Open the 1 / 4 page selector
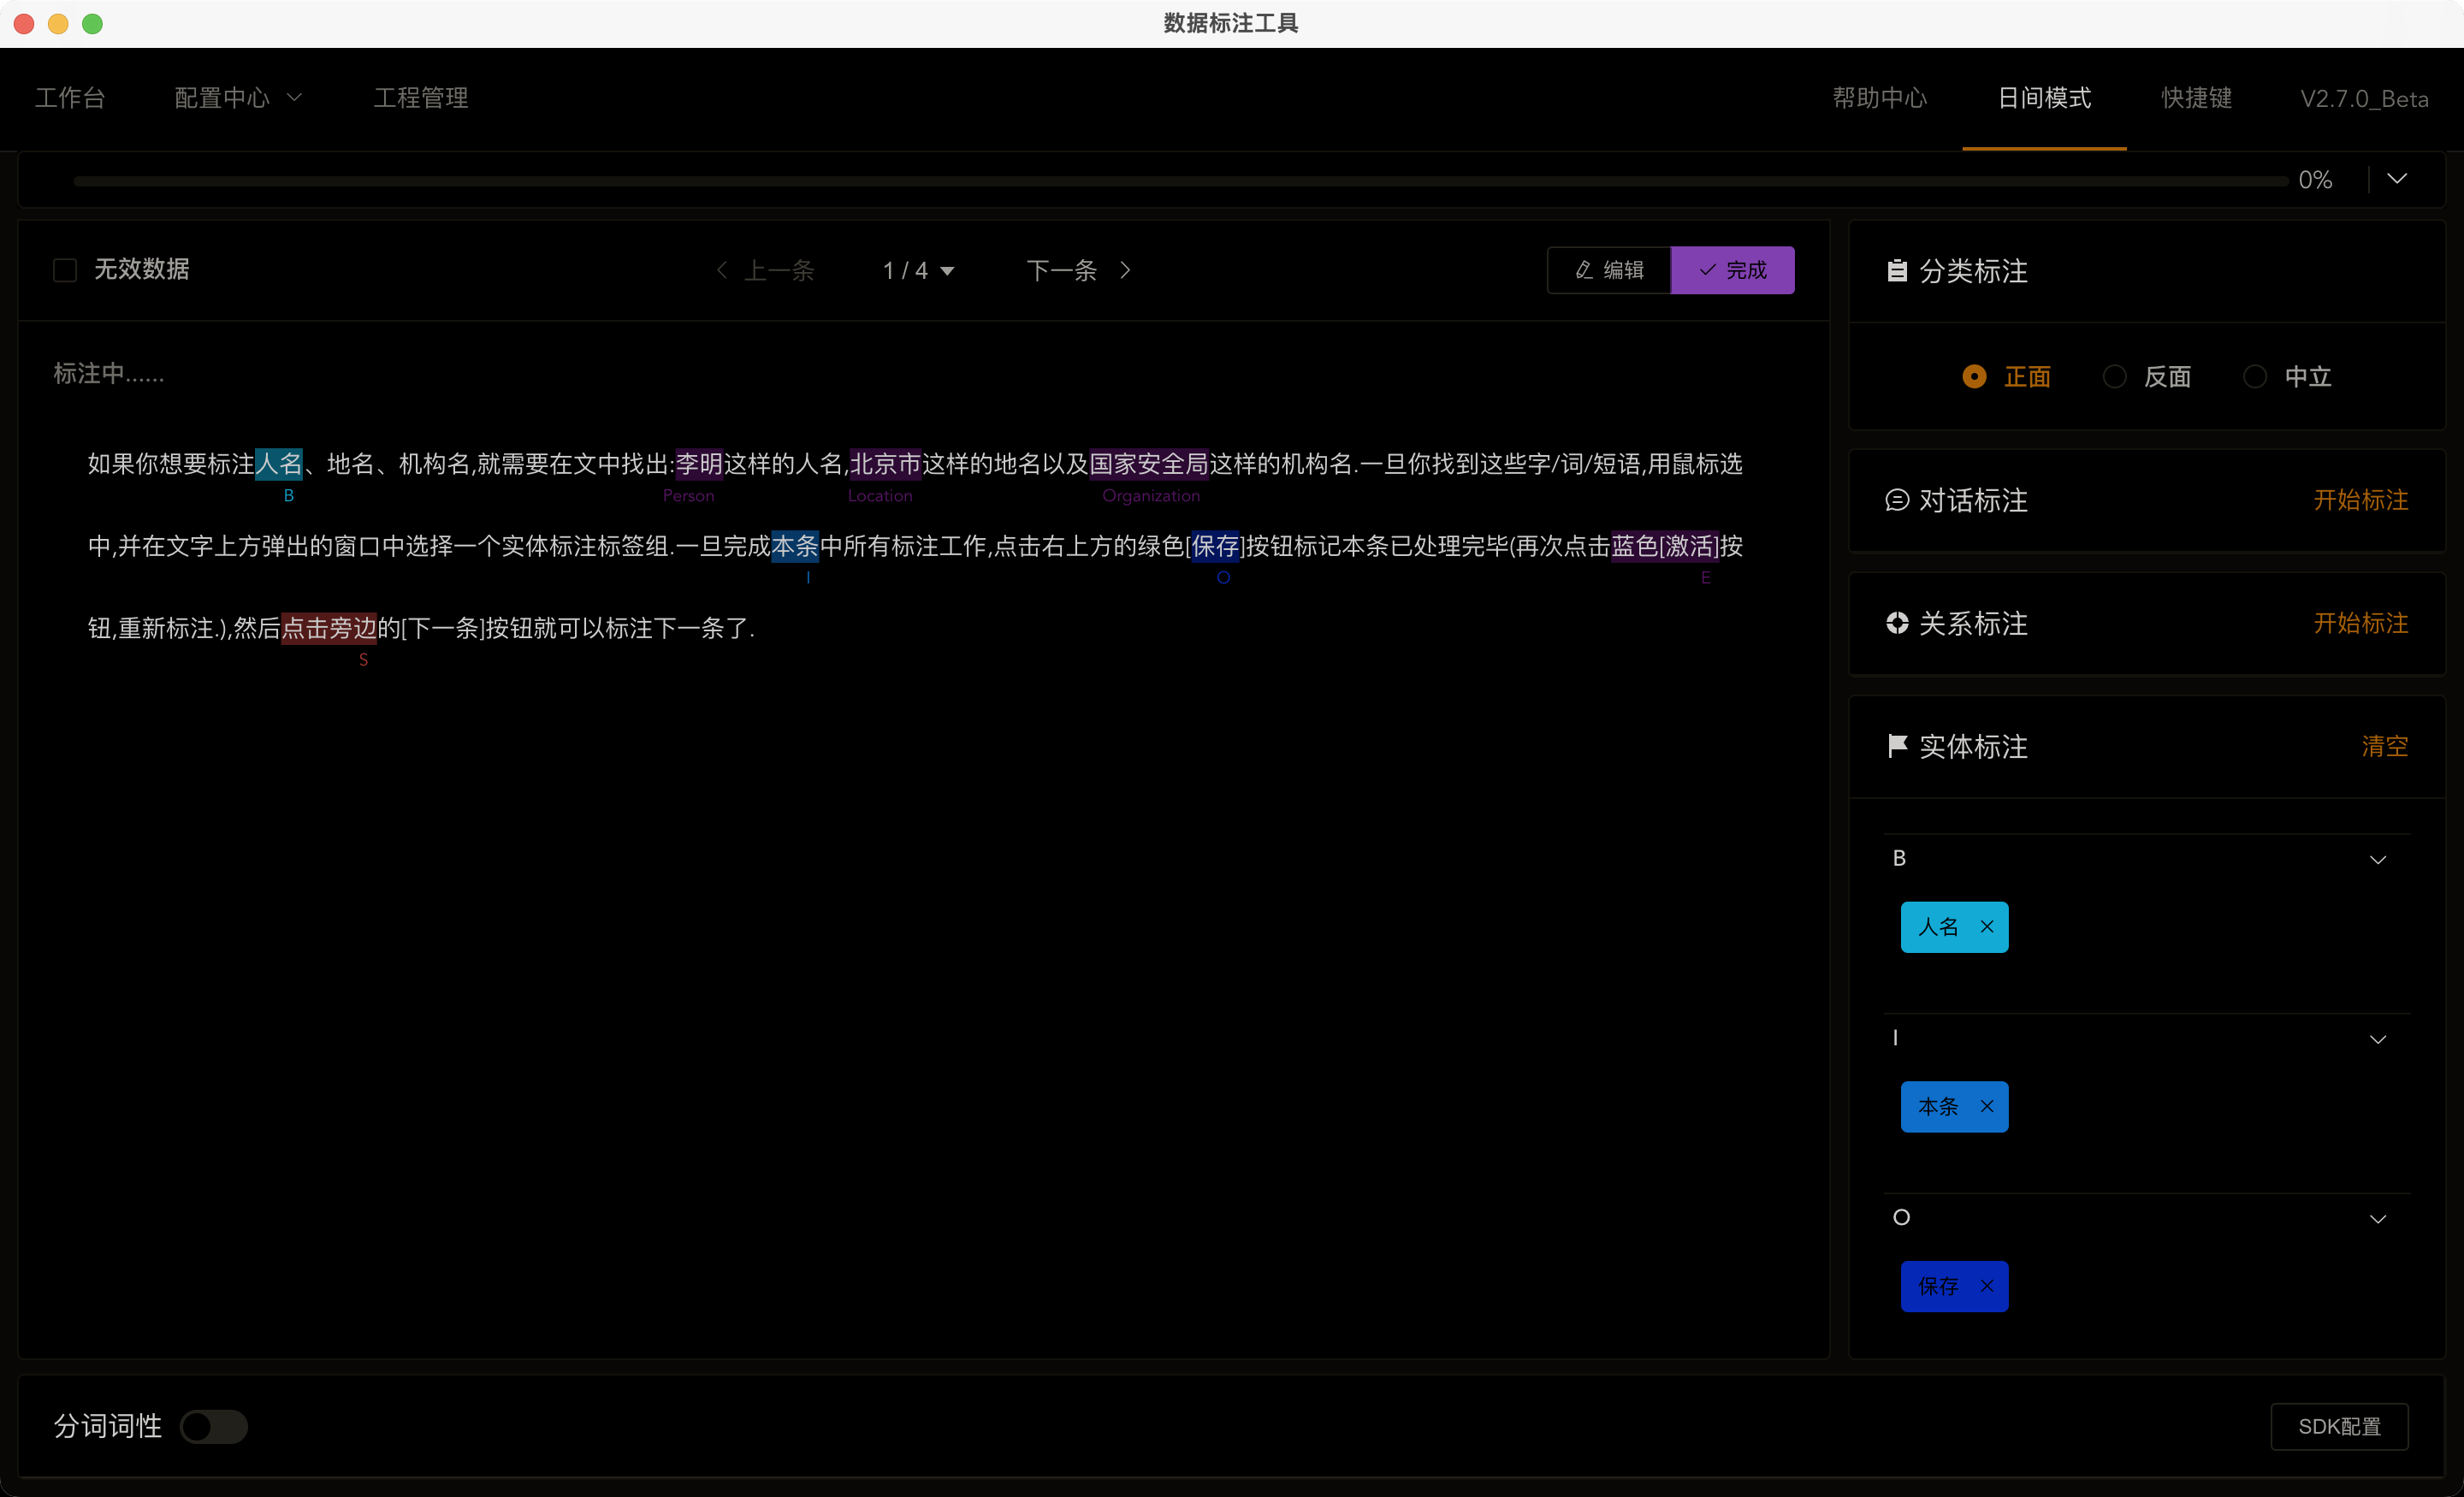This screenshot has width=2464, height=1497. pyautogui.click(x=918, y=271)
